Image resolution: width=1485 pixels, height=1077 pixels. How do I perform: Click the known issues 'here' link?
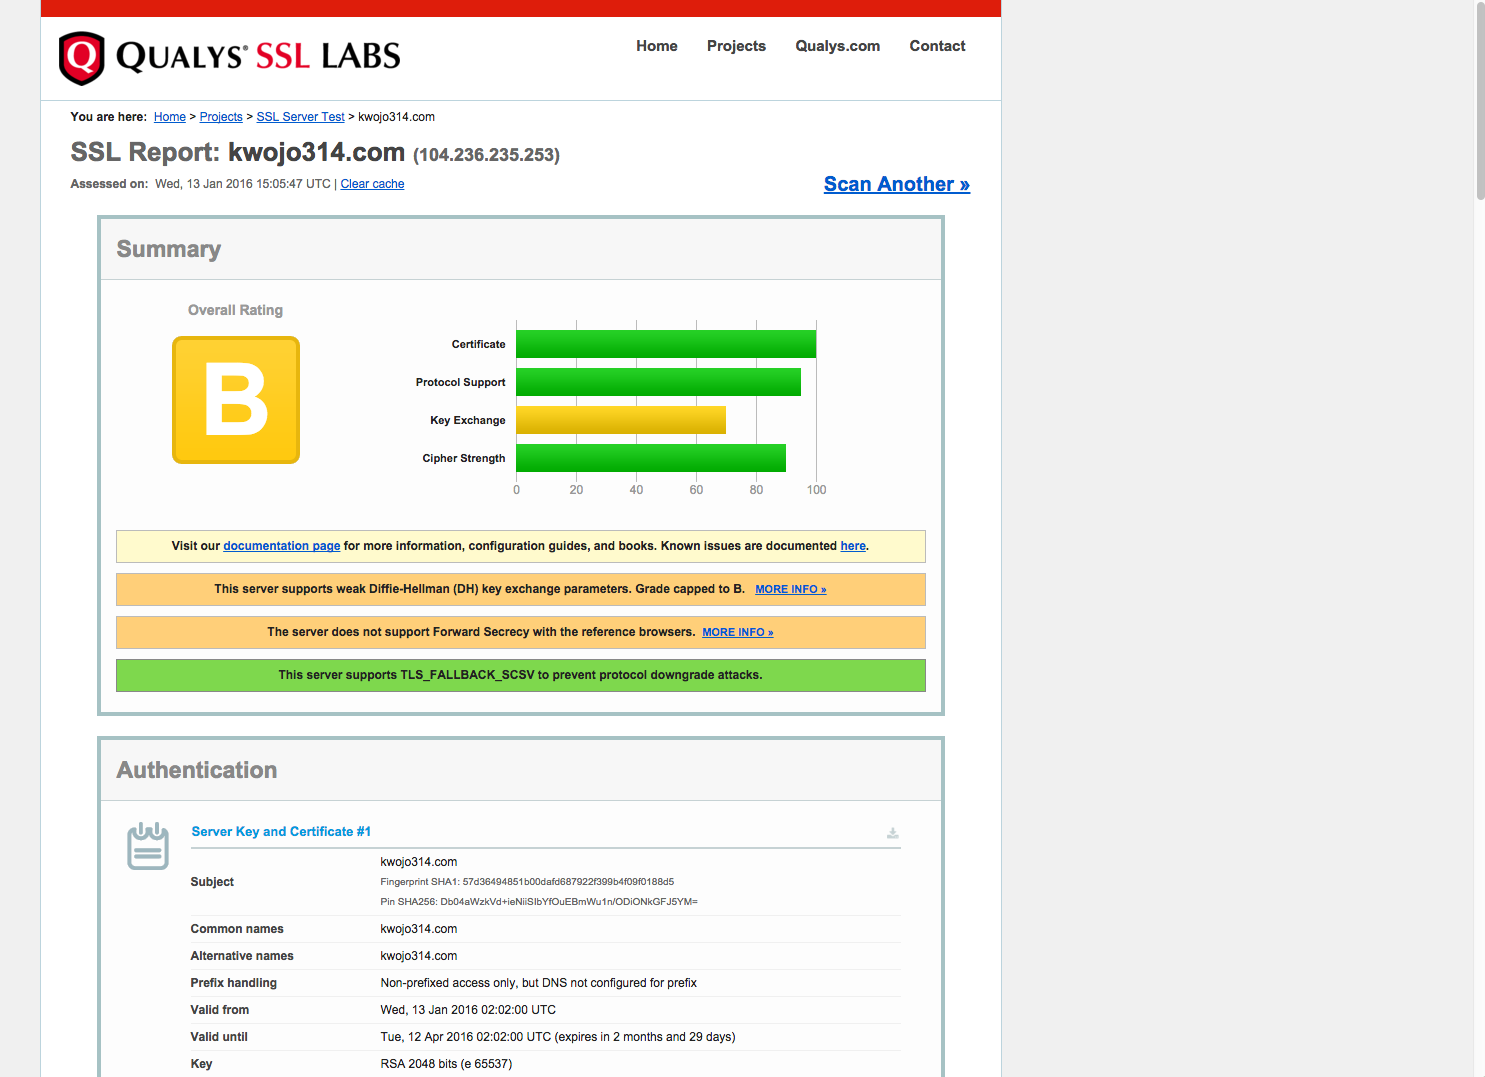pyautogui.click(x=853, y=546)
